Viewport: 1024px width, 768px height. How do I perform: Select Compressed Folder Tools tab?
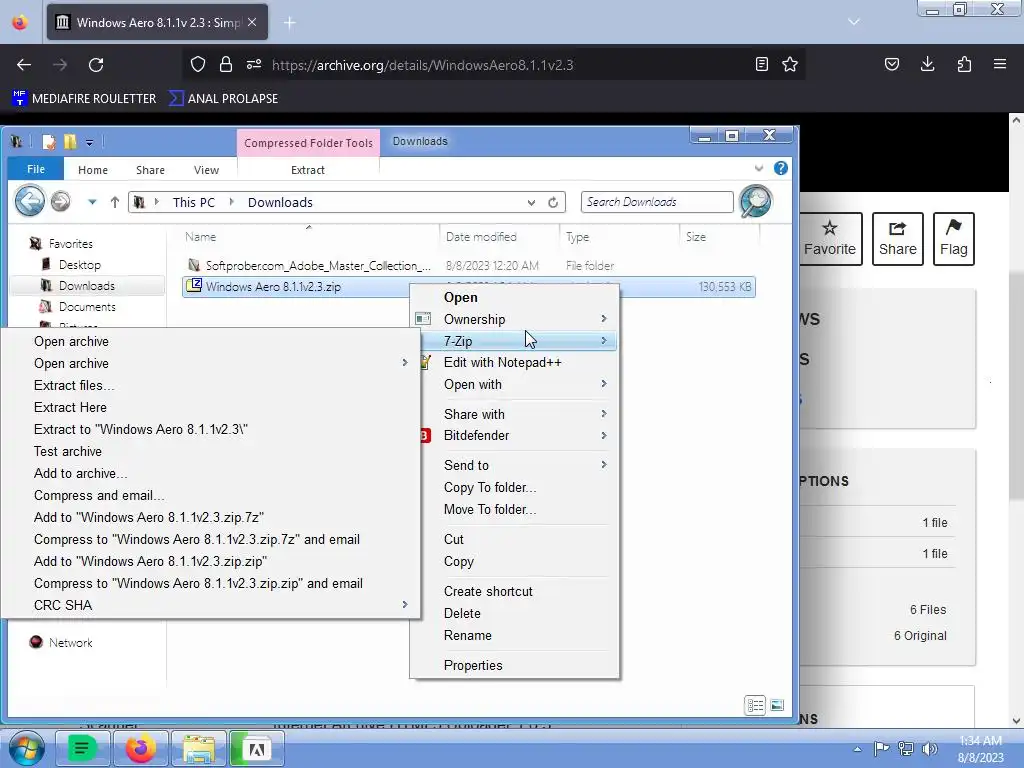tap(308, 143)
